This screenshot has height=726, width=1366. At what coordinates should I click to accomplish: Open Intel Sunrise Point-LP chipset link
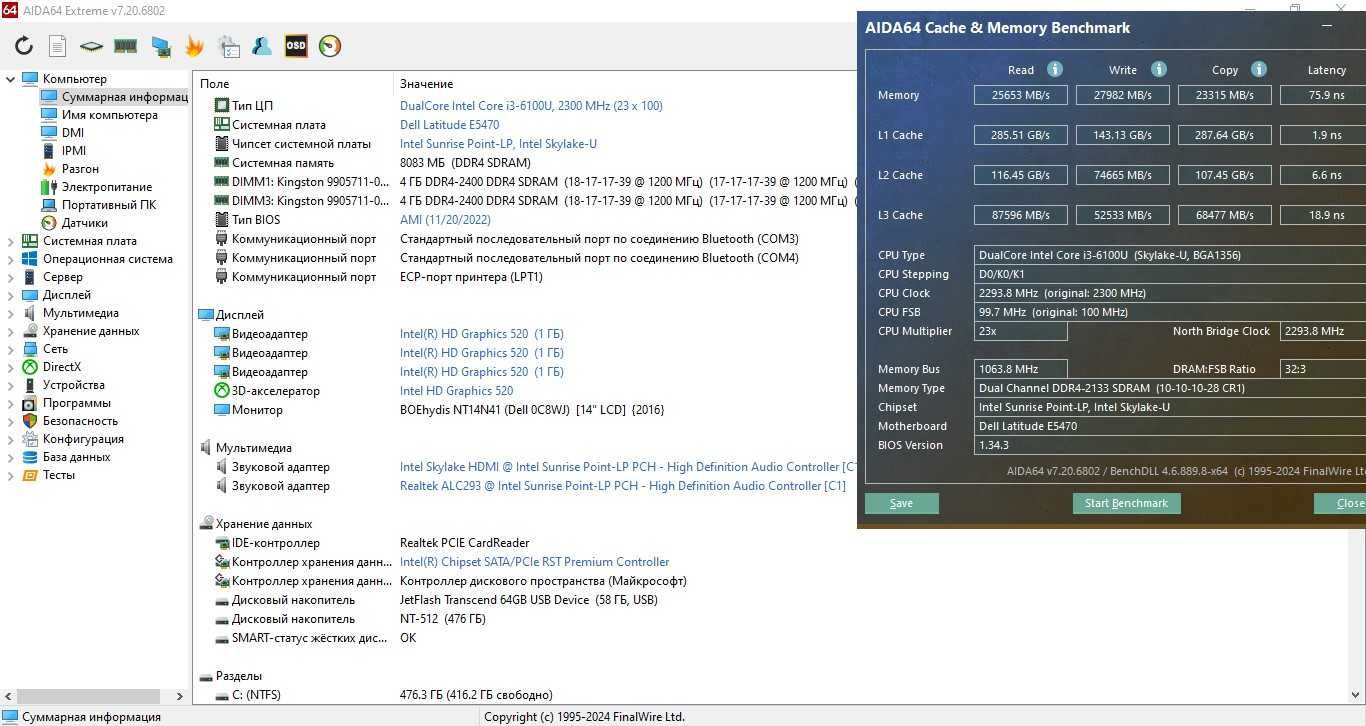tap(498, 144)
